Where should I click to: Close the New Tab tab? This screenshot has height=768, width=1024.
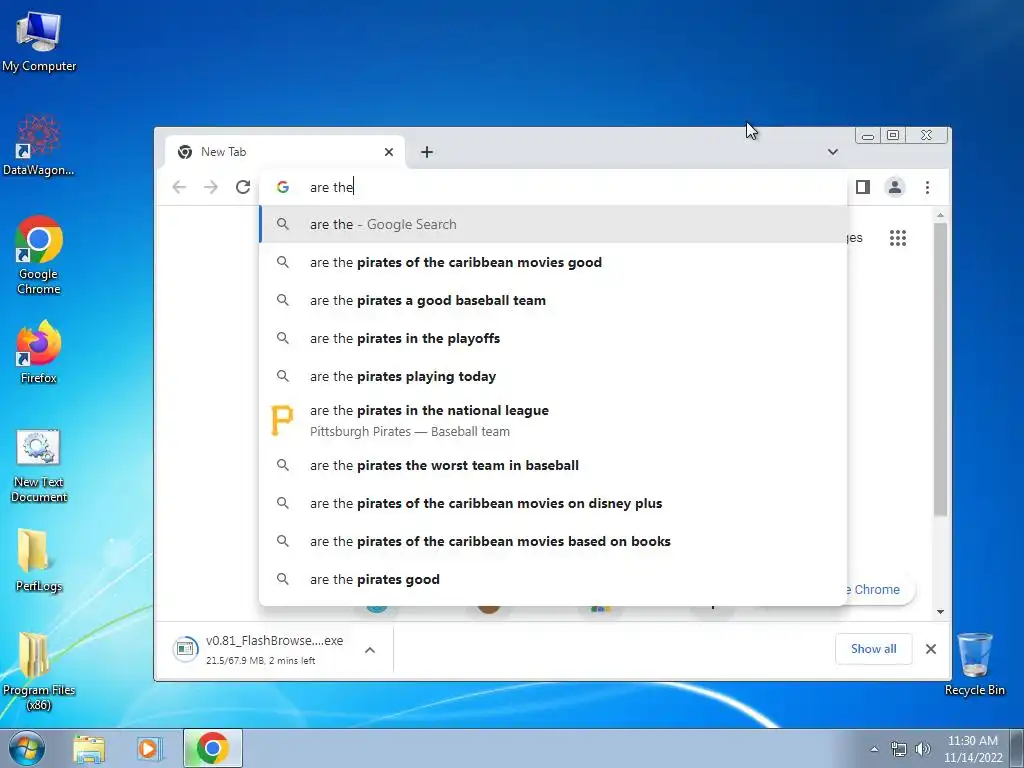click(x=389, y=152)
